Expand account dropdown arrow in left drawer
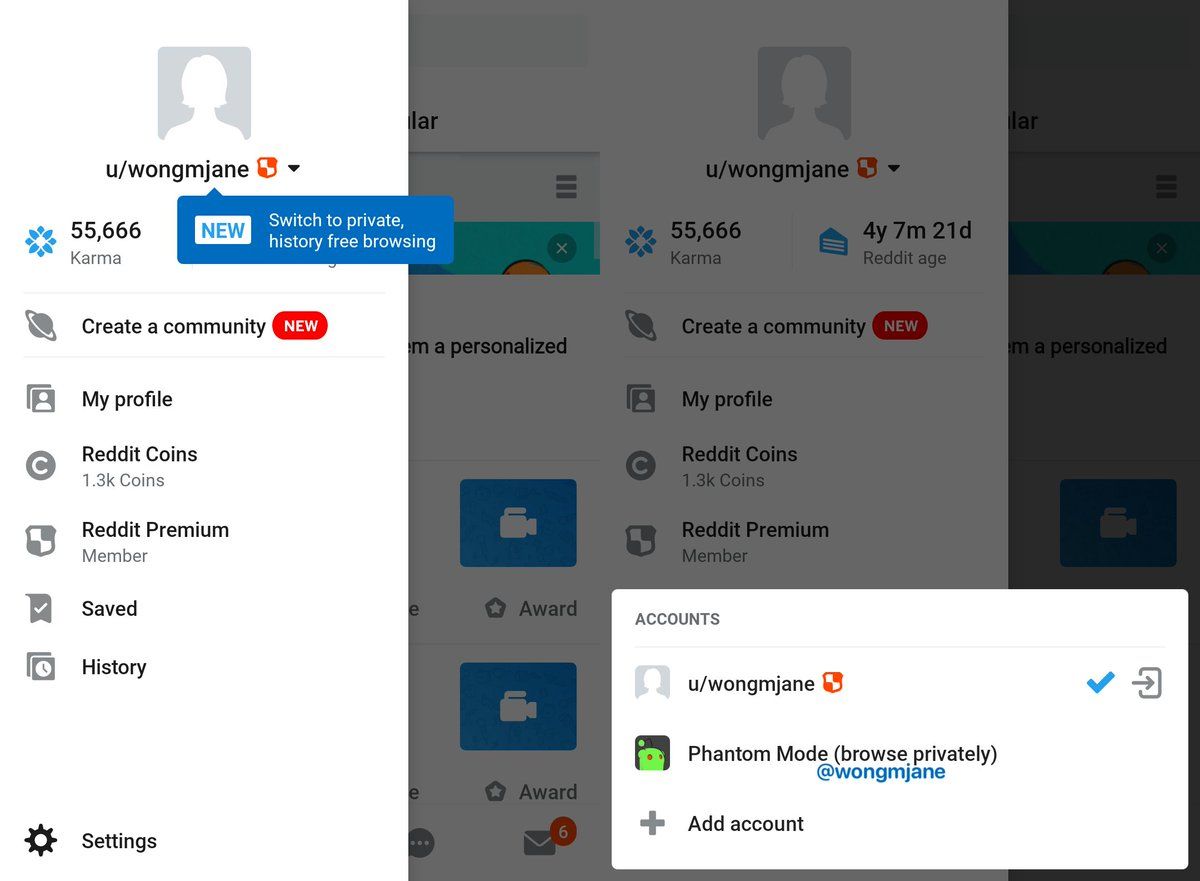 pos(294,169)
